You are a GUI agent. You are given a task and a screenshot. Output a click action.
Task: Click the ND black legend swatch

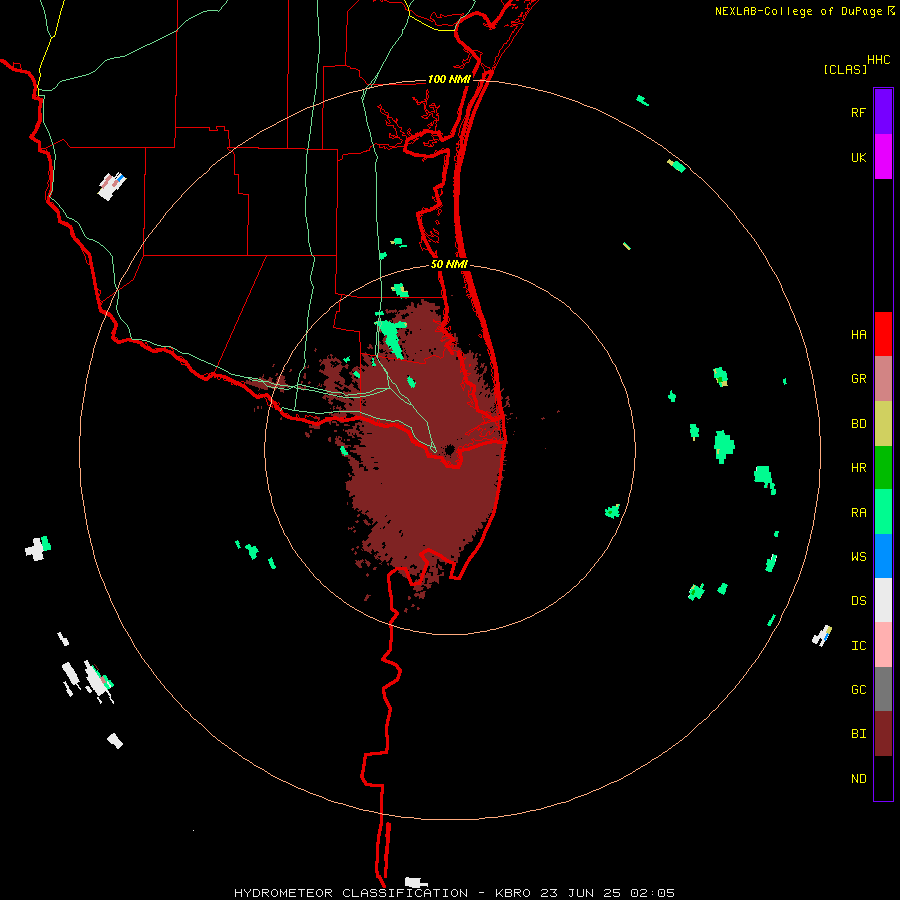pos(883,778)
